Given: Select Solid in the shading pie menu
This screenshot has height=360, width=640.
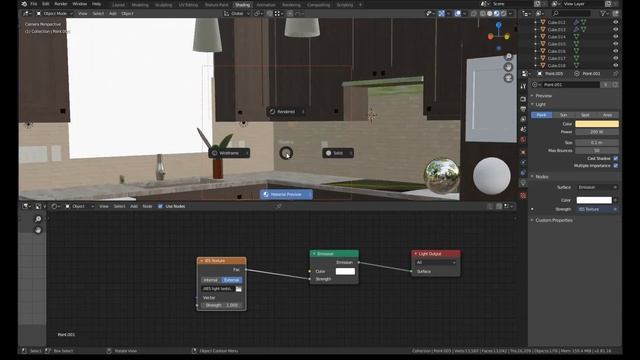Looking at the screenshot, I should click(338, 153).
